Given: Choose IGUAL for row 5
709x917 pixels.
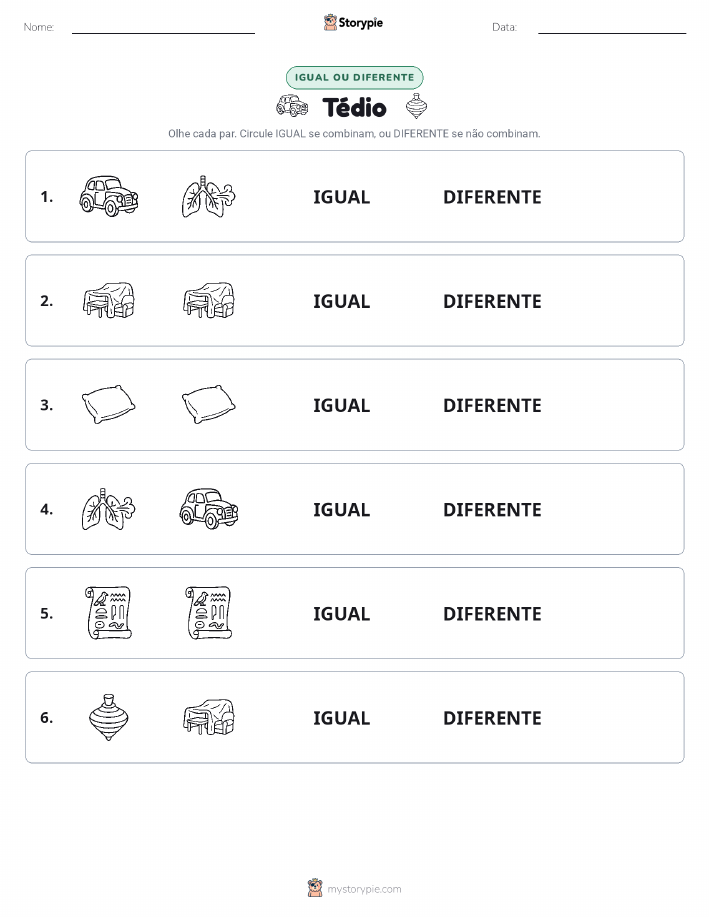Looking at the screenshot, I should pyautogui.click(x=342, y=613).
